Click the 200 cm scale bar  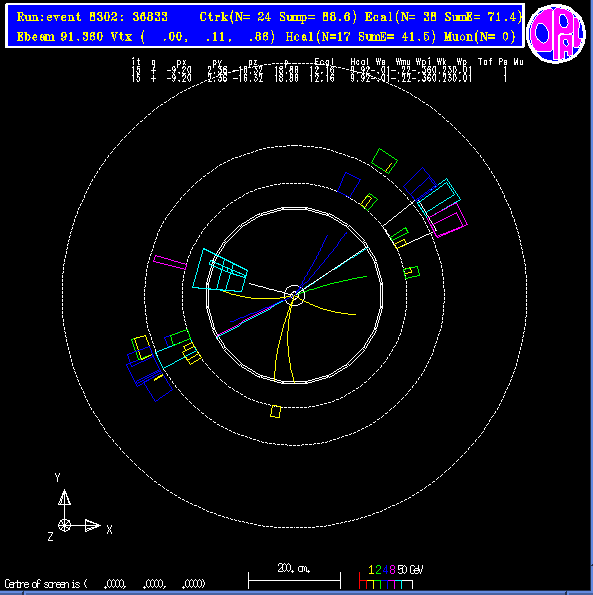pyautogui.click(x=294, y=581)
